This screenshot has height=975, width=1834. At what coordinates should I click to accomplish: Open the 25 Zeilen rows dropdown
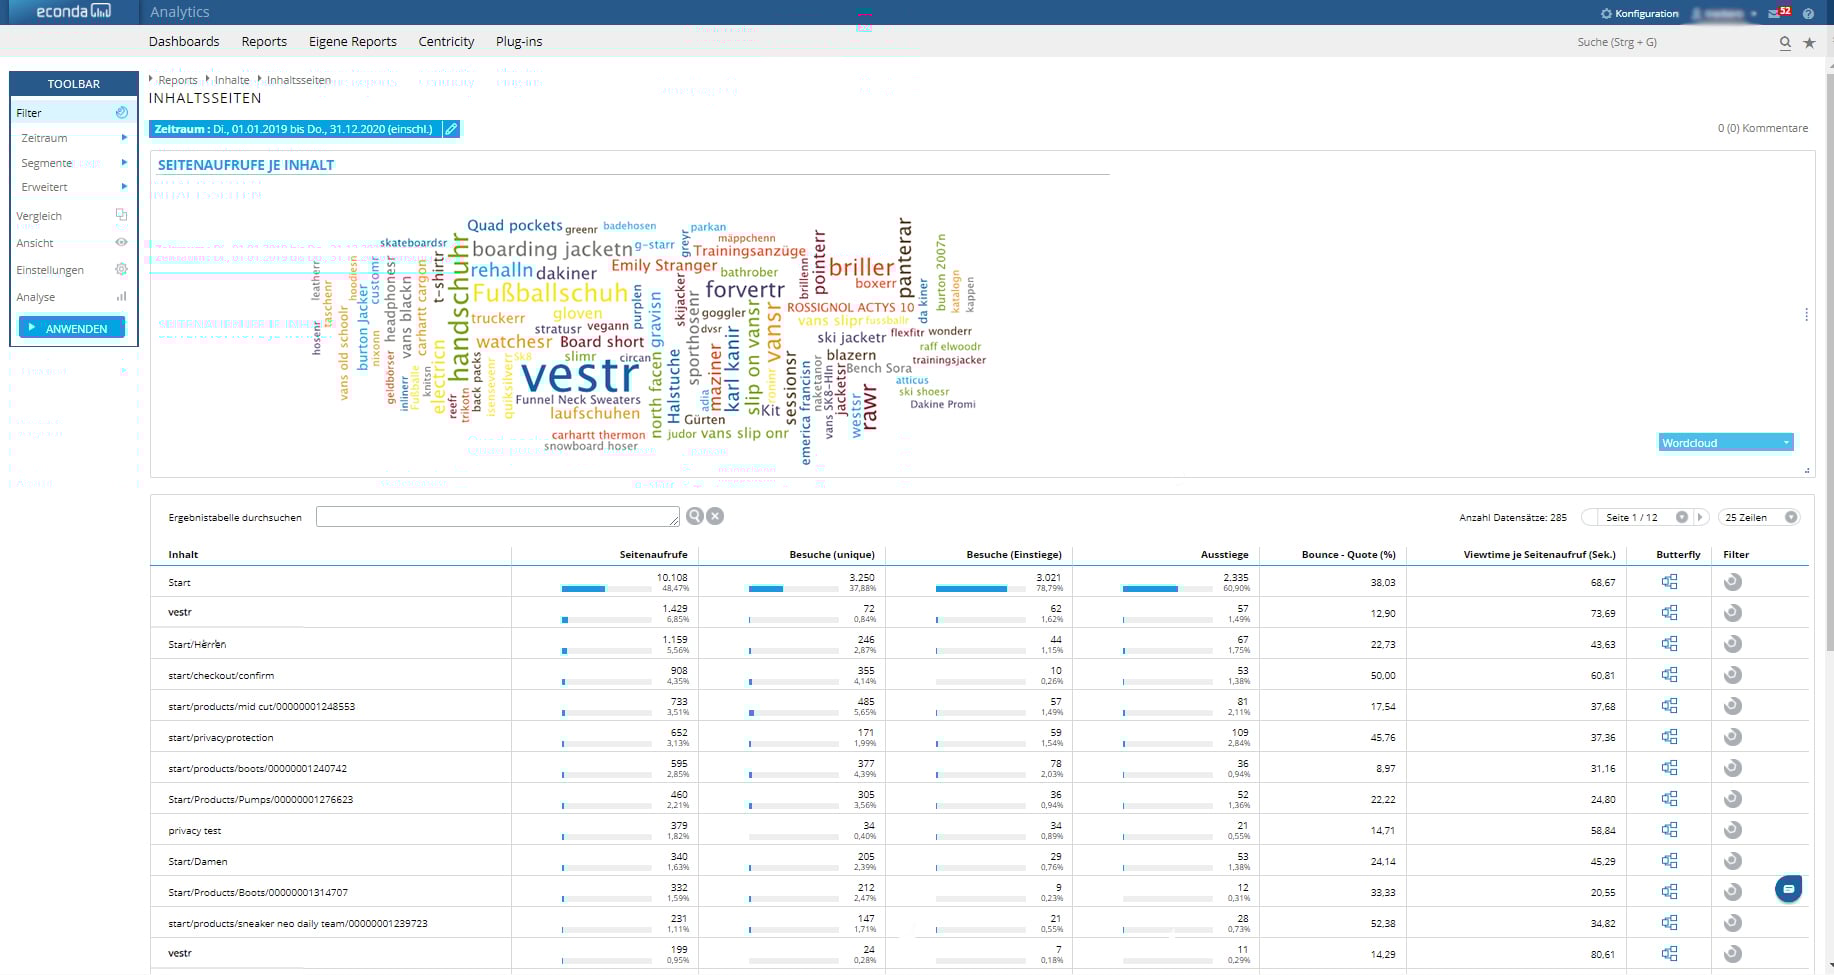tap(1760, 517)
